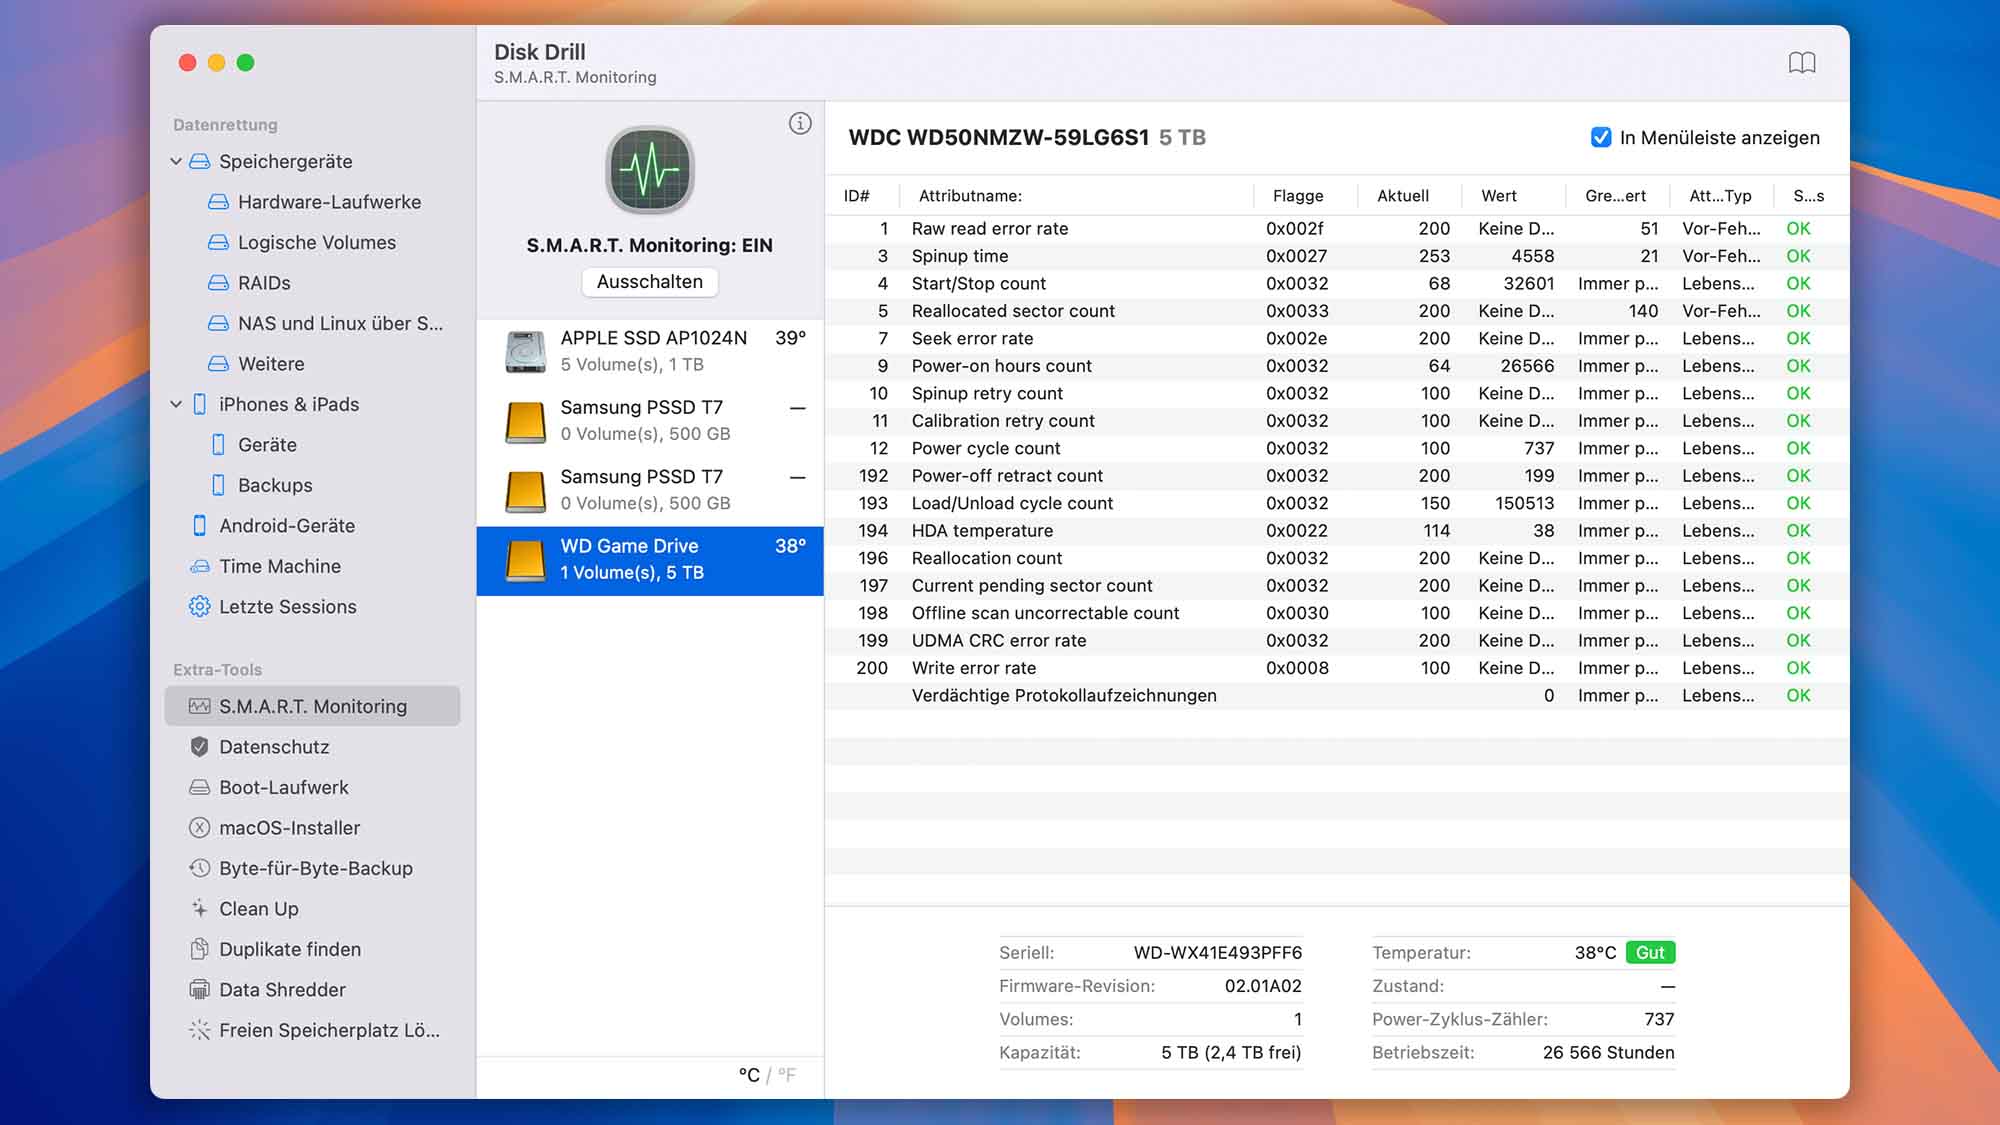Click the '26 566 Stunden' Betriebszeit value

[x=1608, y=1053]
